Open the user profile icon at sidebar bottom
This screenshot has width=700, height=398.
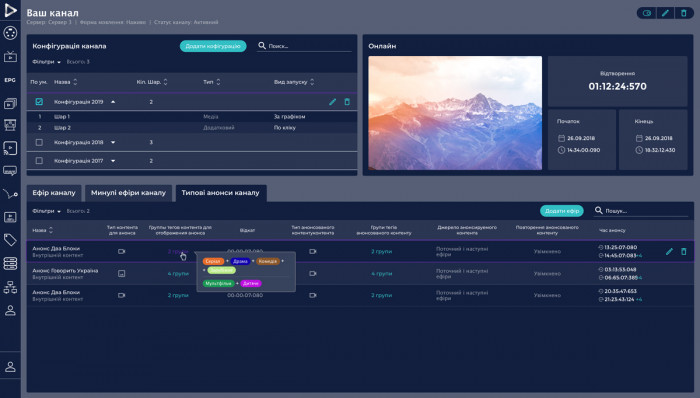pos(10,367)
